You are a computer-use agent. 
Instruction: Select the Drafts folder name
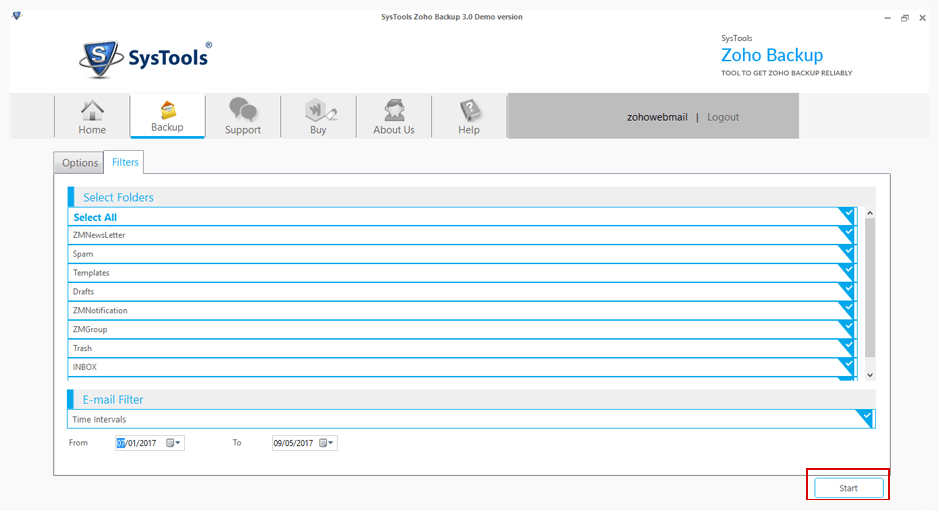coord(83,292)
